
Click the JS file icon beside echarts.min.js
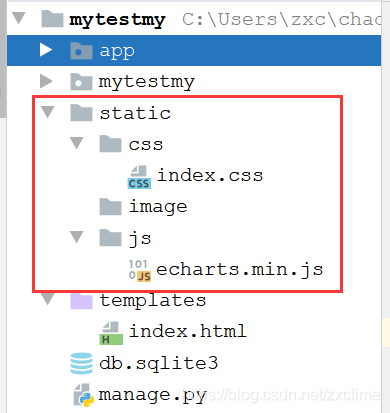(x=140, y=270)
